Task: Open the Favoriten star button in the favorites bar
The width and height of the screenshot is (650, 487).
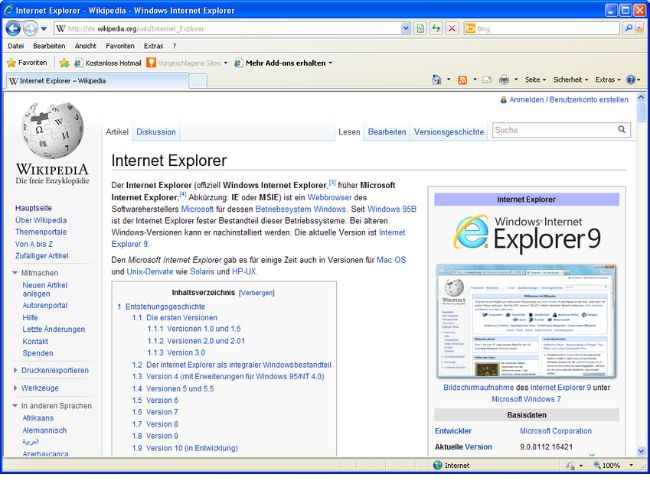Action: point(27,63)
